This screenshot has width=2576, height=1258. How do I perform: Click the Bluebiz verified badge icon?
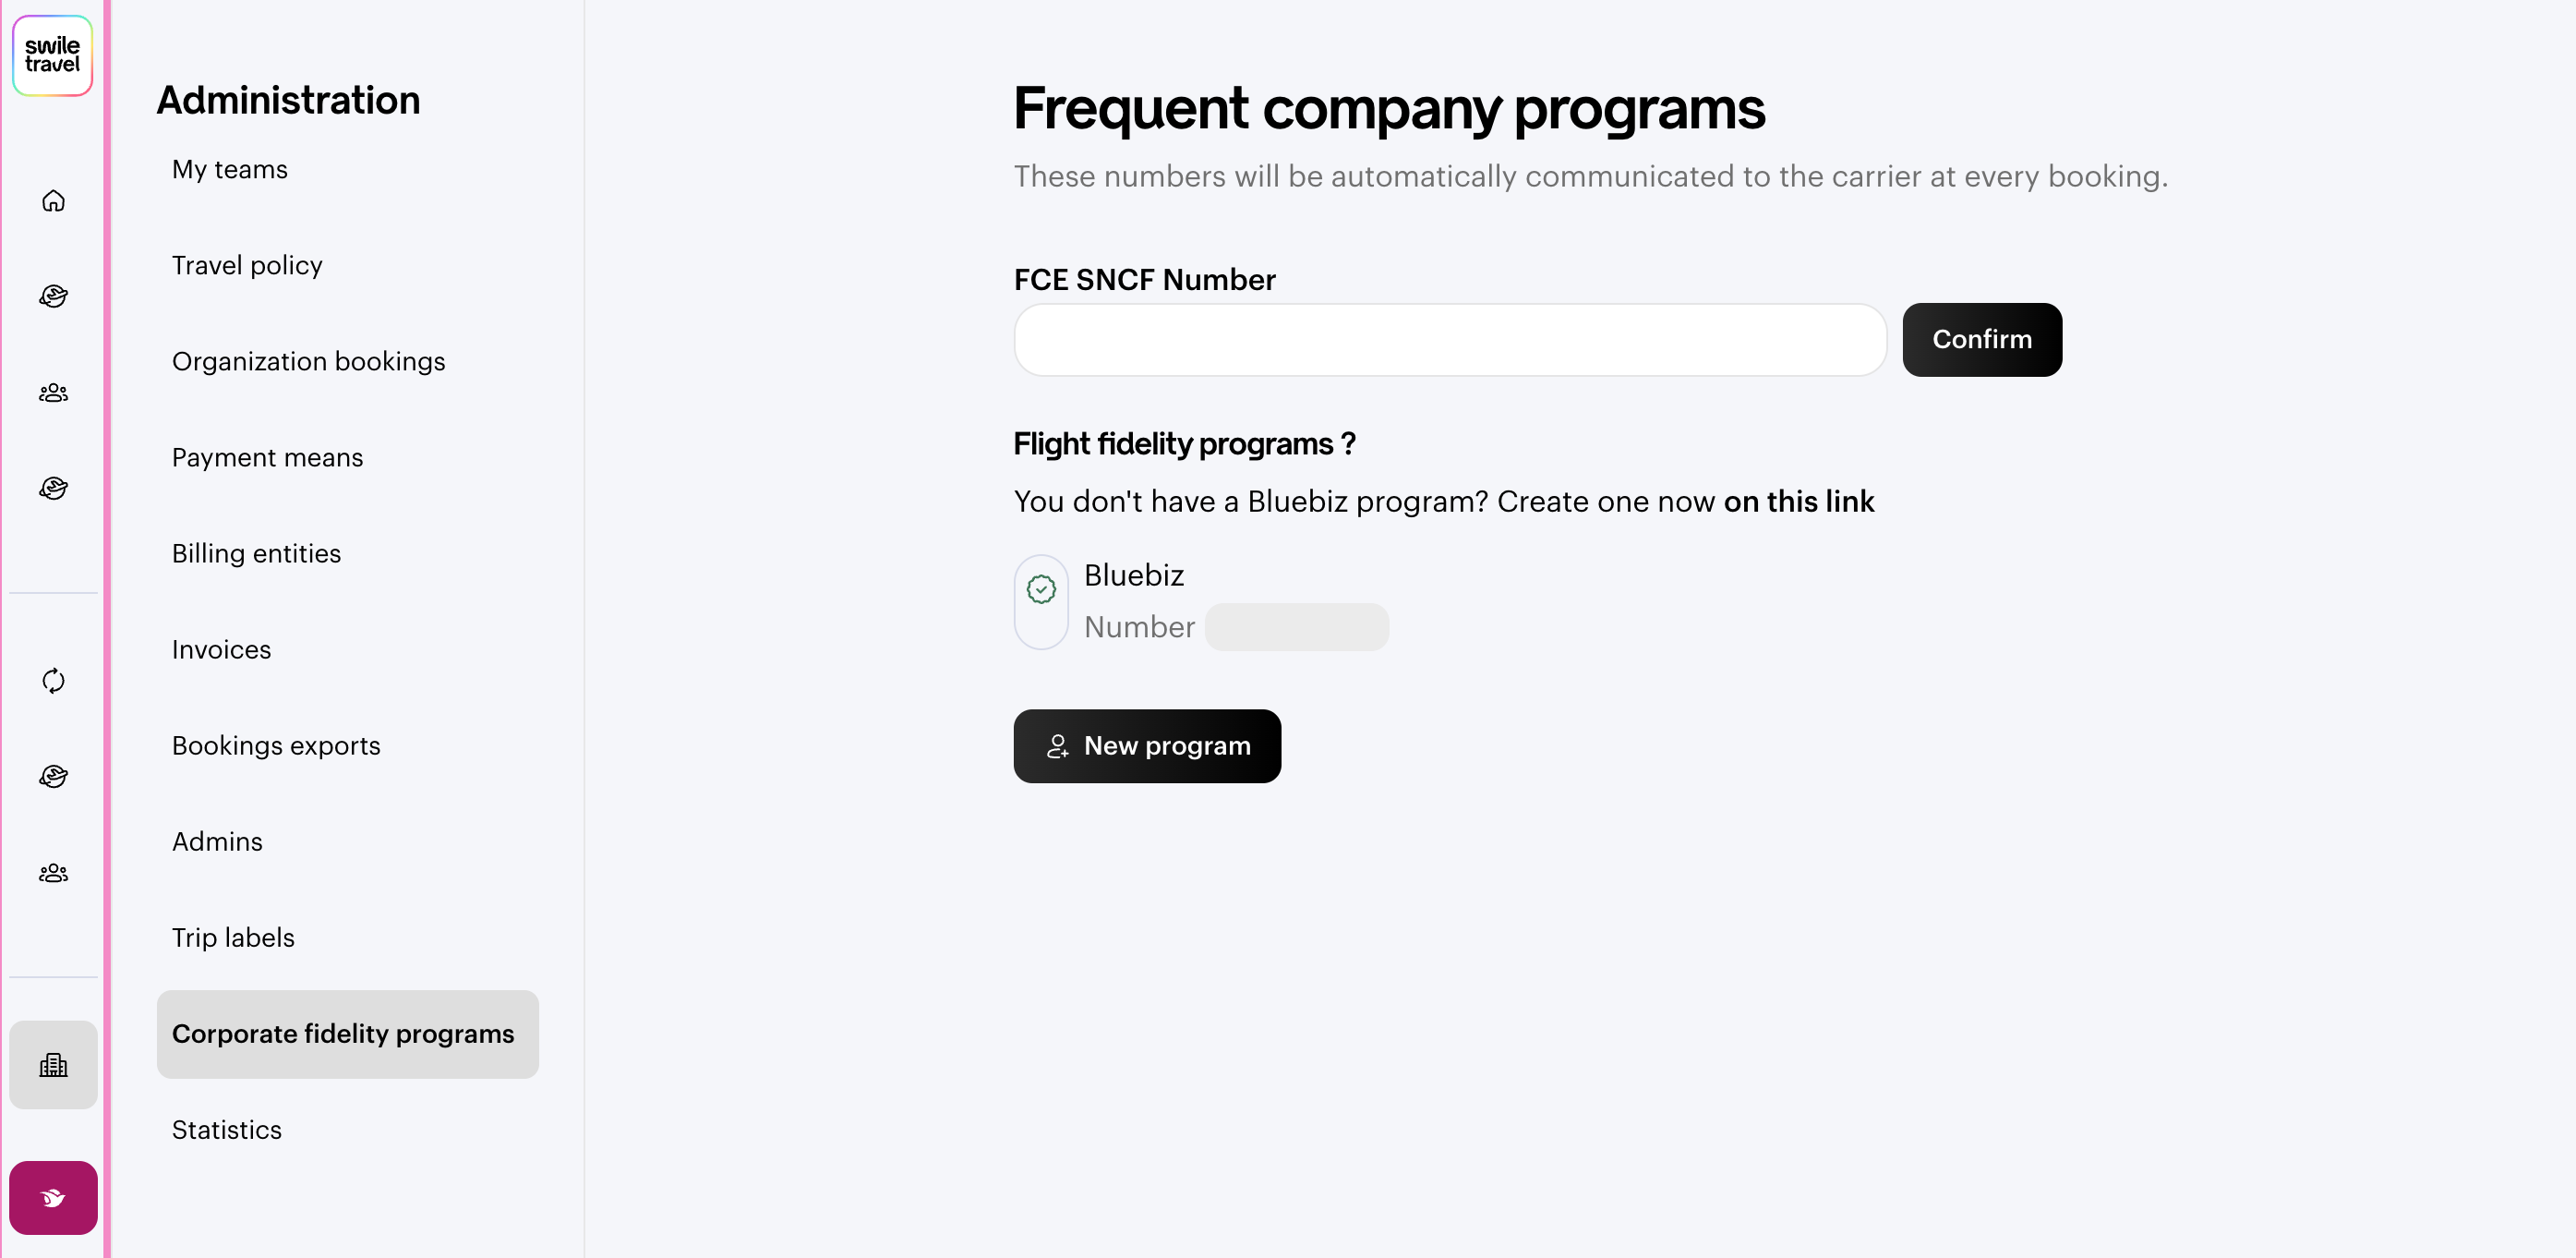[1041, 590]
